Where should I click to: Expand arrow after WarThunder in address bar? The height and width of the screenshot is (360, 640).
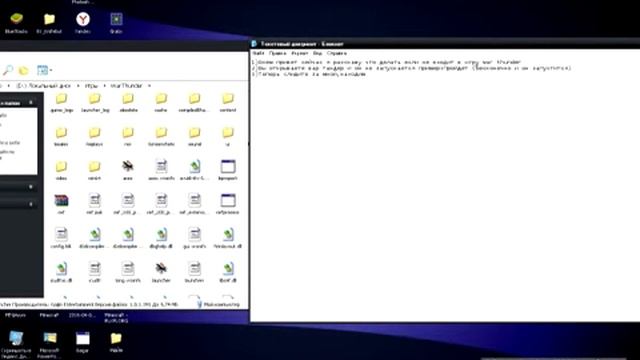coord(149,86)
